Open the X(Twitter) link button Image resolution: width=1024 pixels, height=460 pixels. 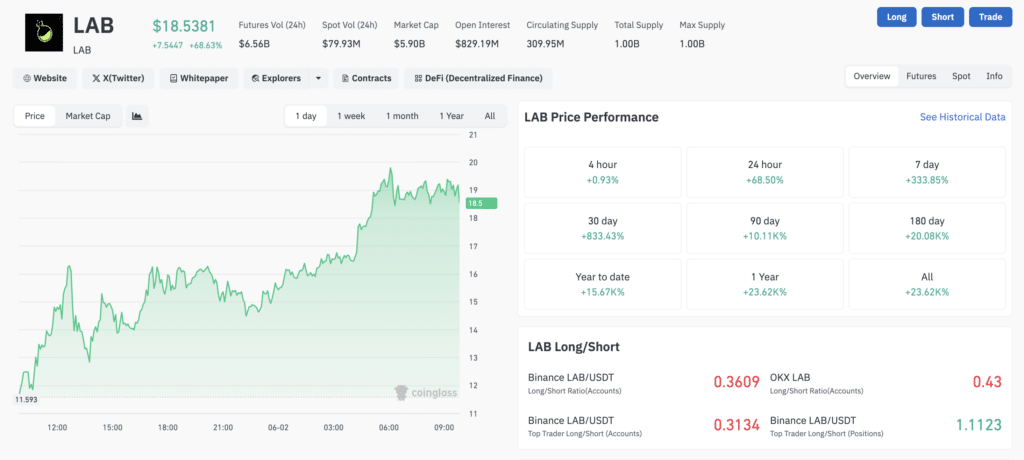(118, 78)
